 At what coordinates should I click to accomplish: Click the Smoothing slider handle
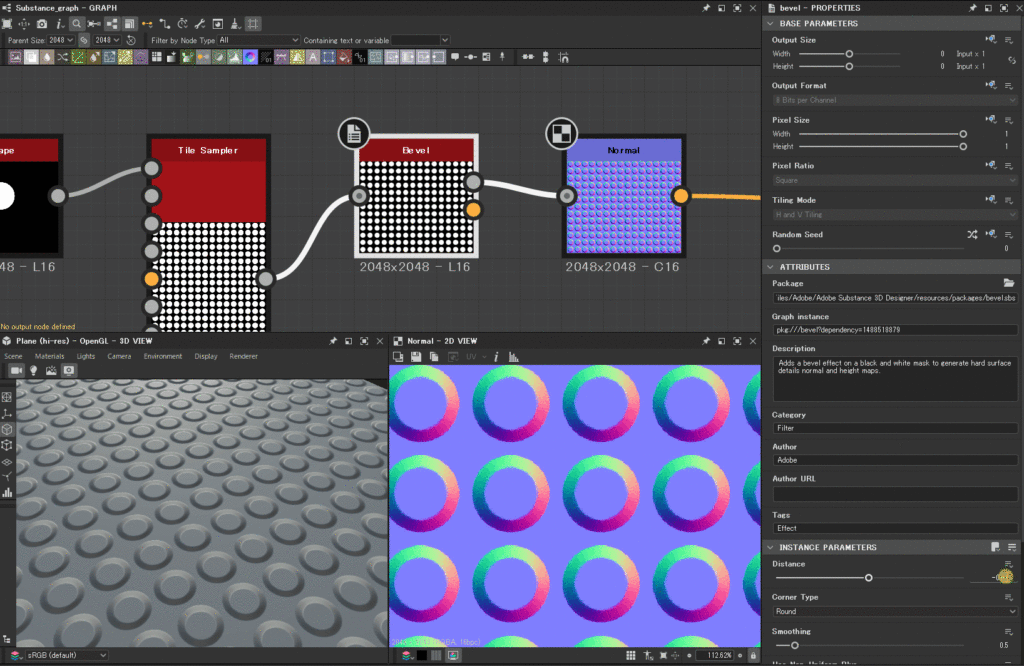tap(795, 645)
